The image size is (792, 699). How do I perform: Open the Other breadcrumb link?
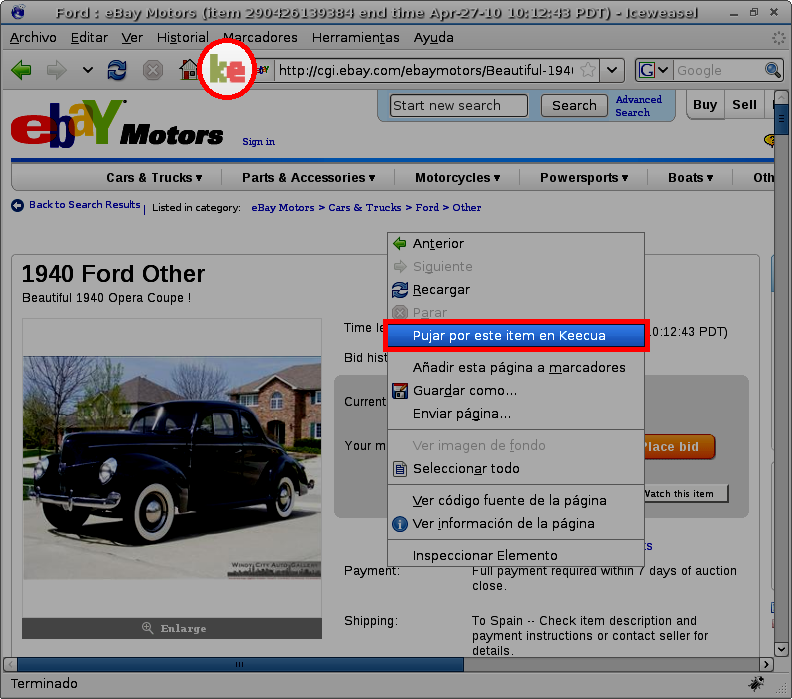pos(466,207)
